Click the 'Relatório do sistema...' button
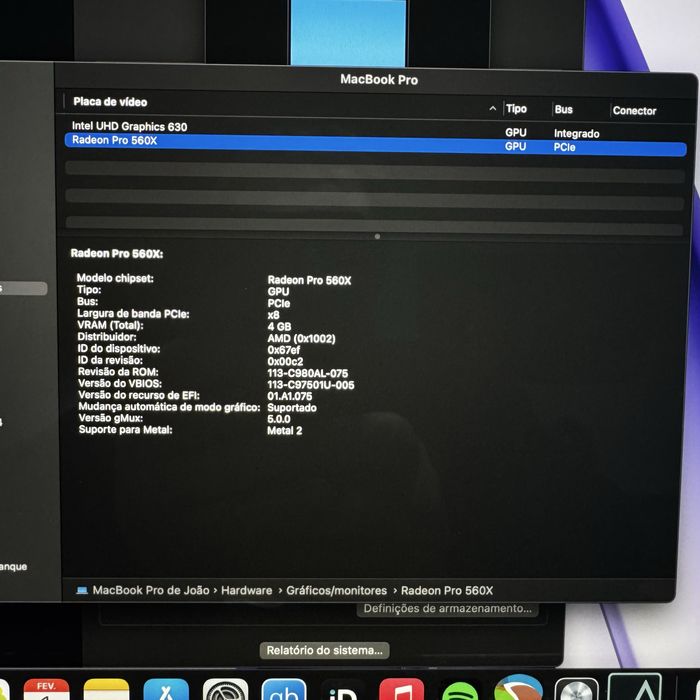 tap(325, 650)
